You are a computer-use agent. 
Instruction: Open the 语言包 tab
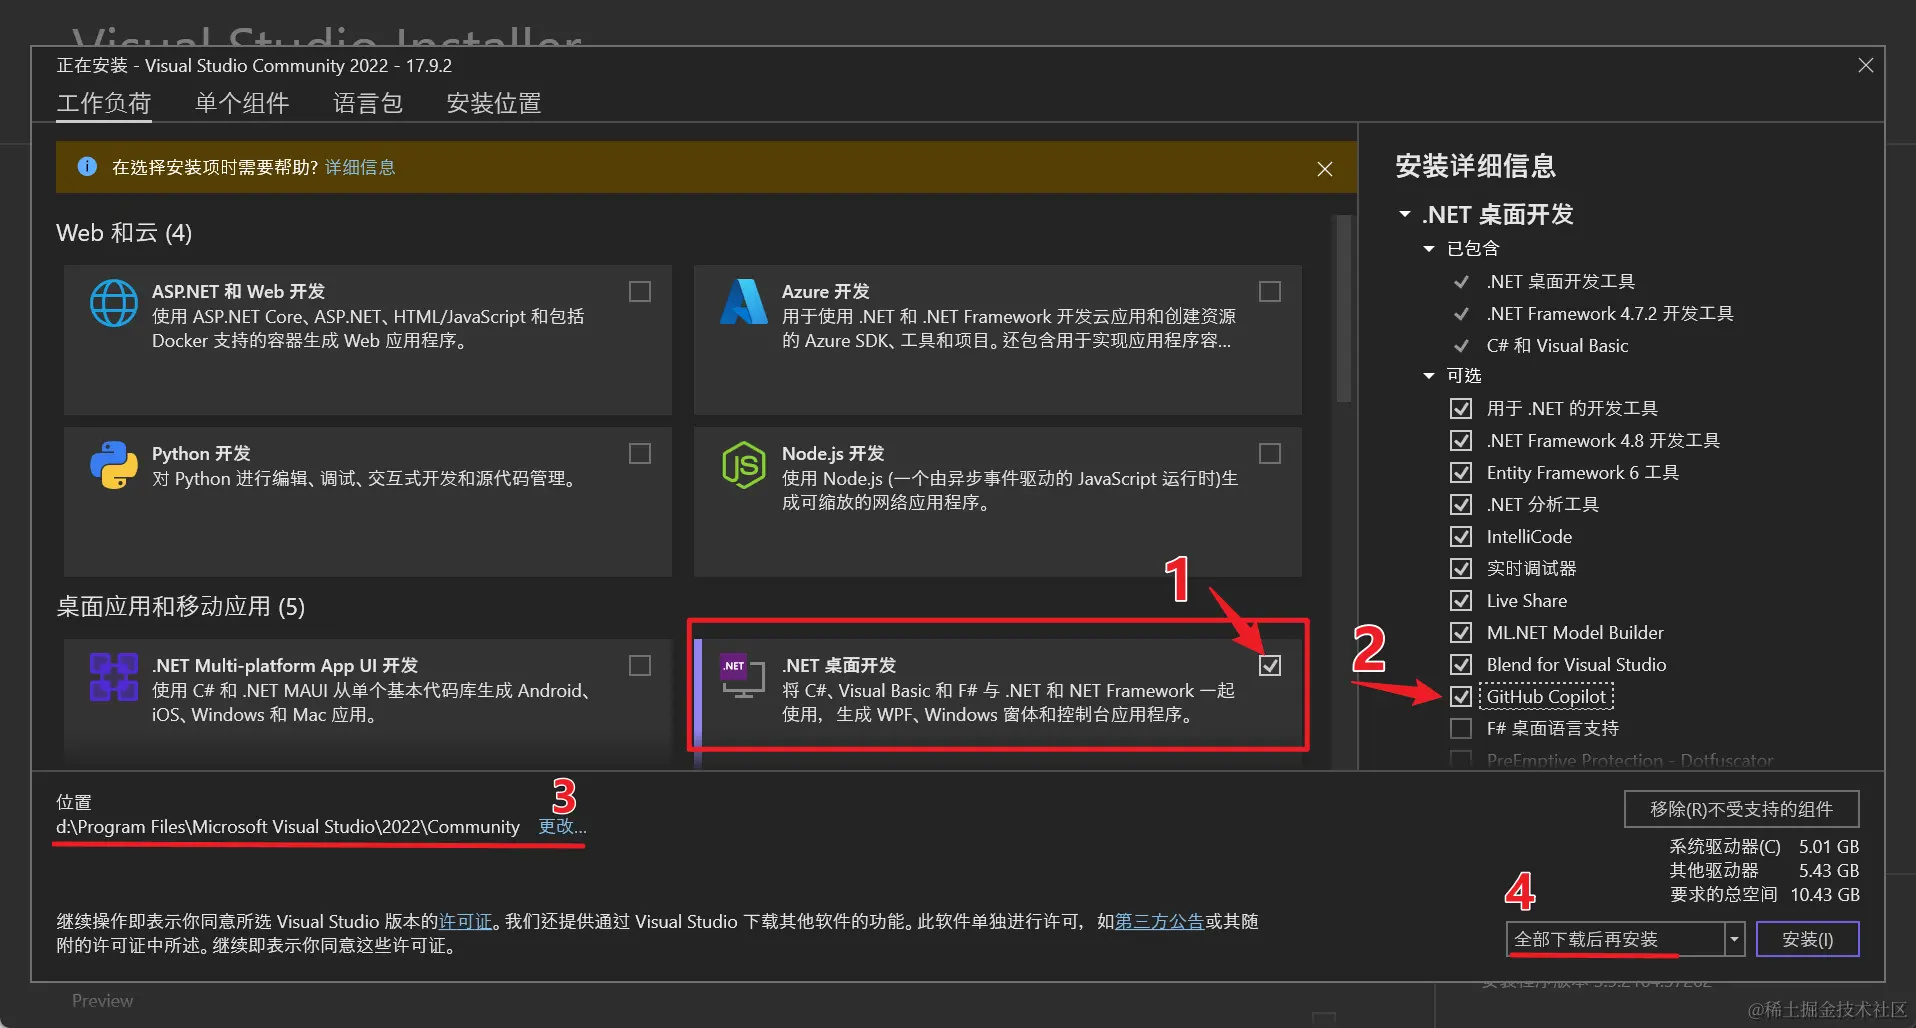368,103
